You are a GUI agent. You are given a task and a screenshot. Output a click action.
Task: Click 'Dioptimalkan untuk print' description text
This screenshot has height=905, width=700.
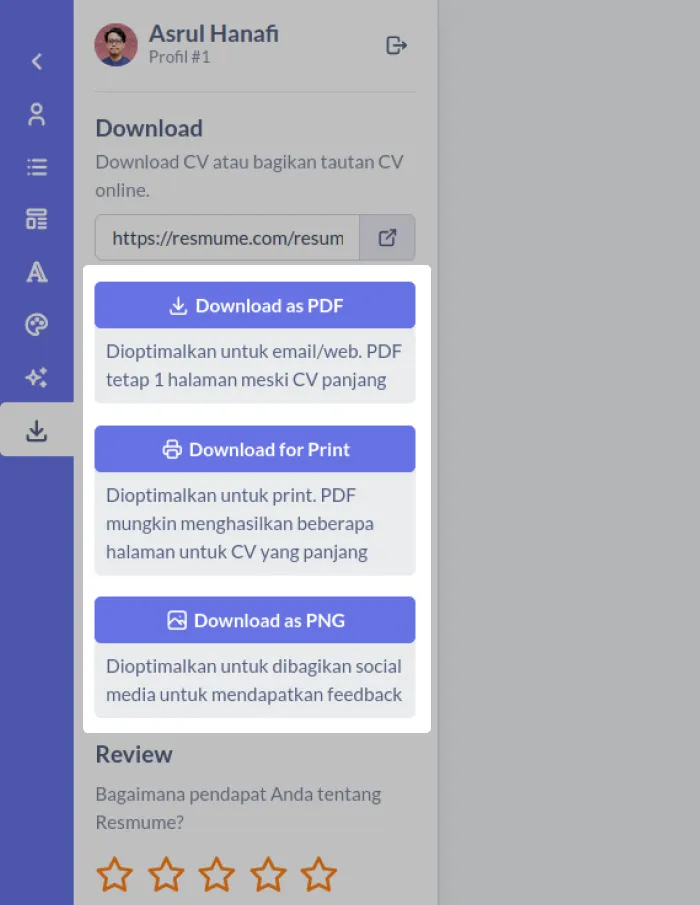240,523
